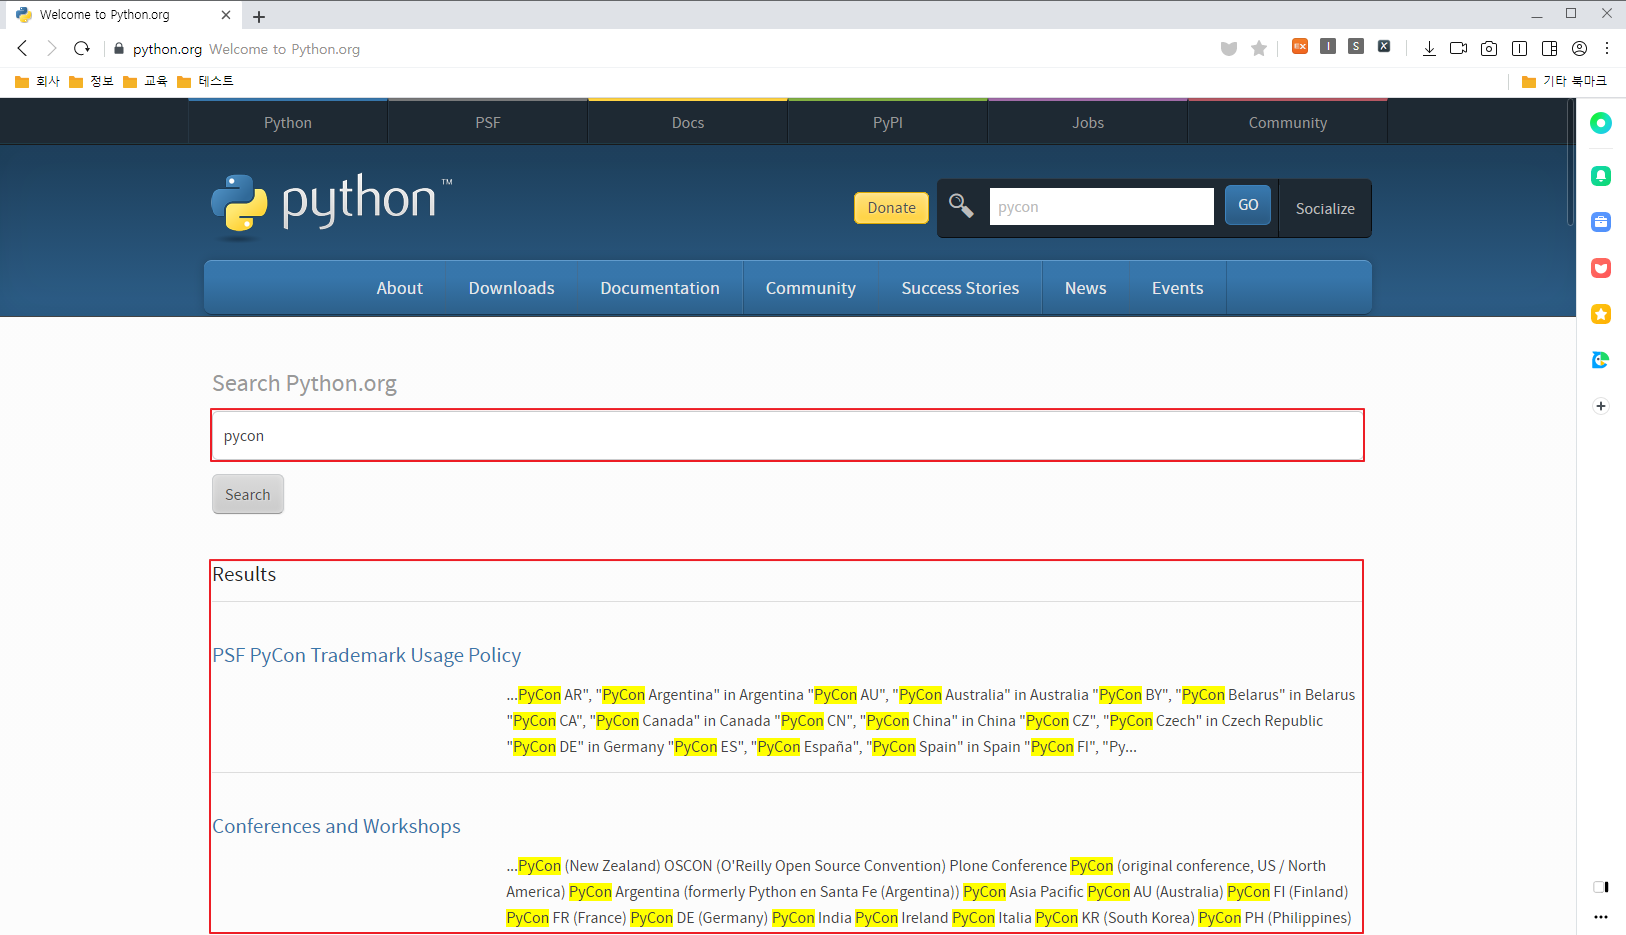Open a new tab with the plus icon
The image size is (1626, 935).
[259, 16]
